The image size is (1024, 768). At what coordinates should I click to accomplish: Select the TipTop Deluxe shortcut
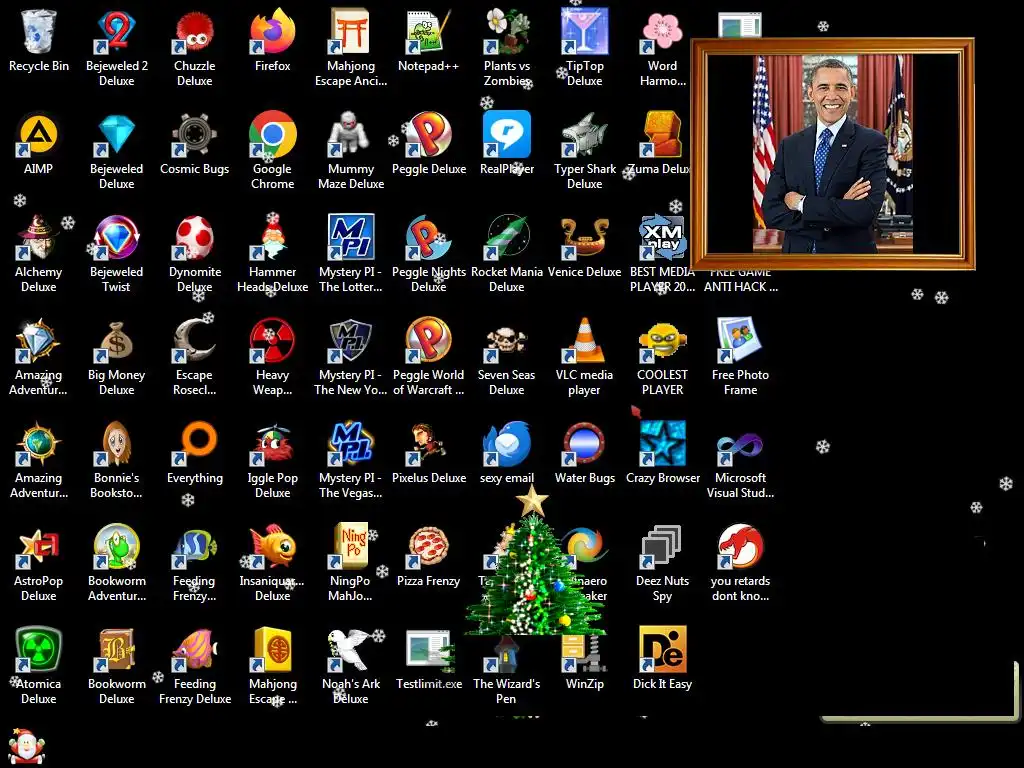tap(584, 31)
